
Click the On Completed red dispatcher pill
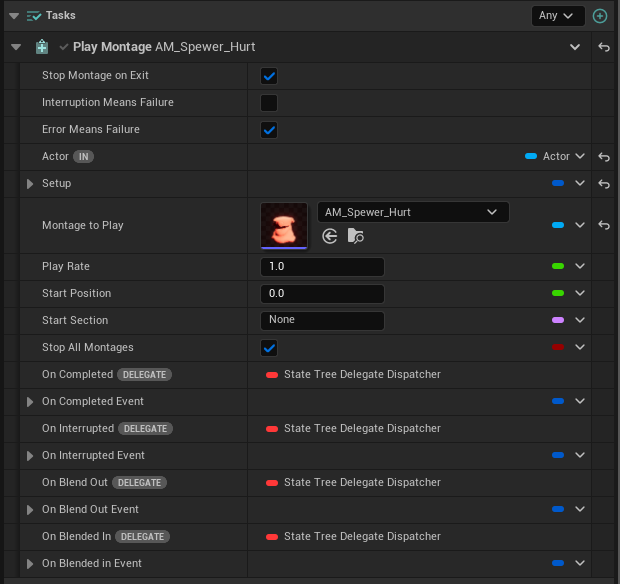(x=272, y=375)
